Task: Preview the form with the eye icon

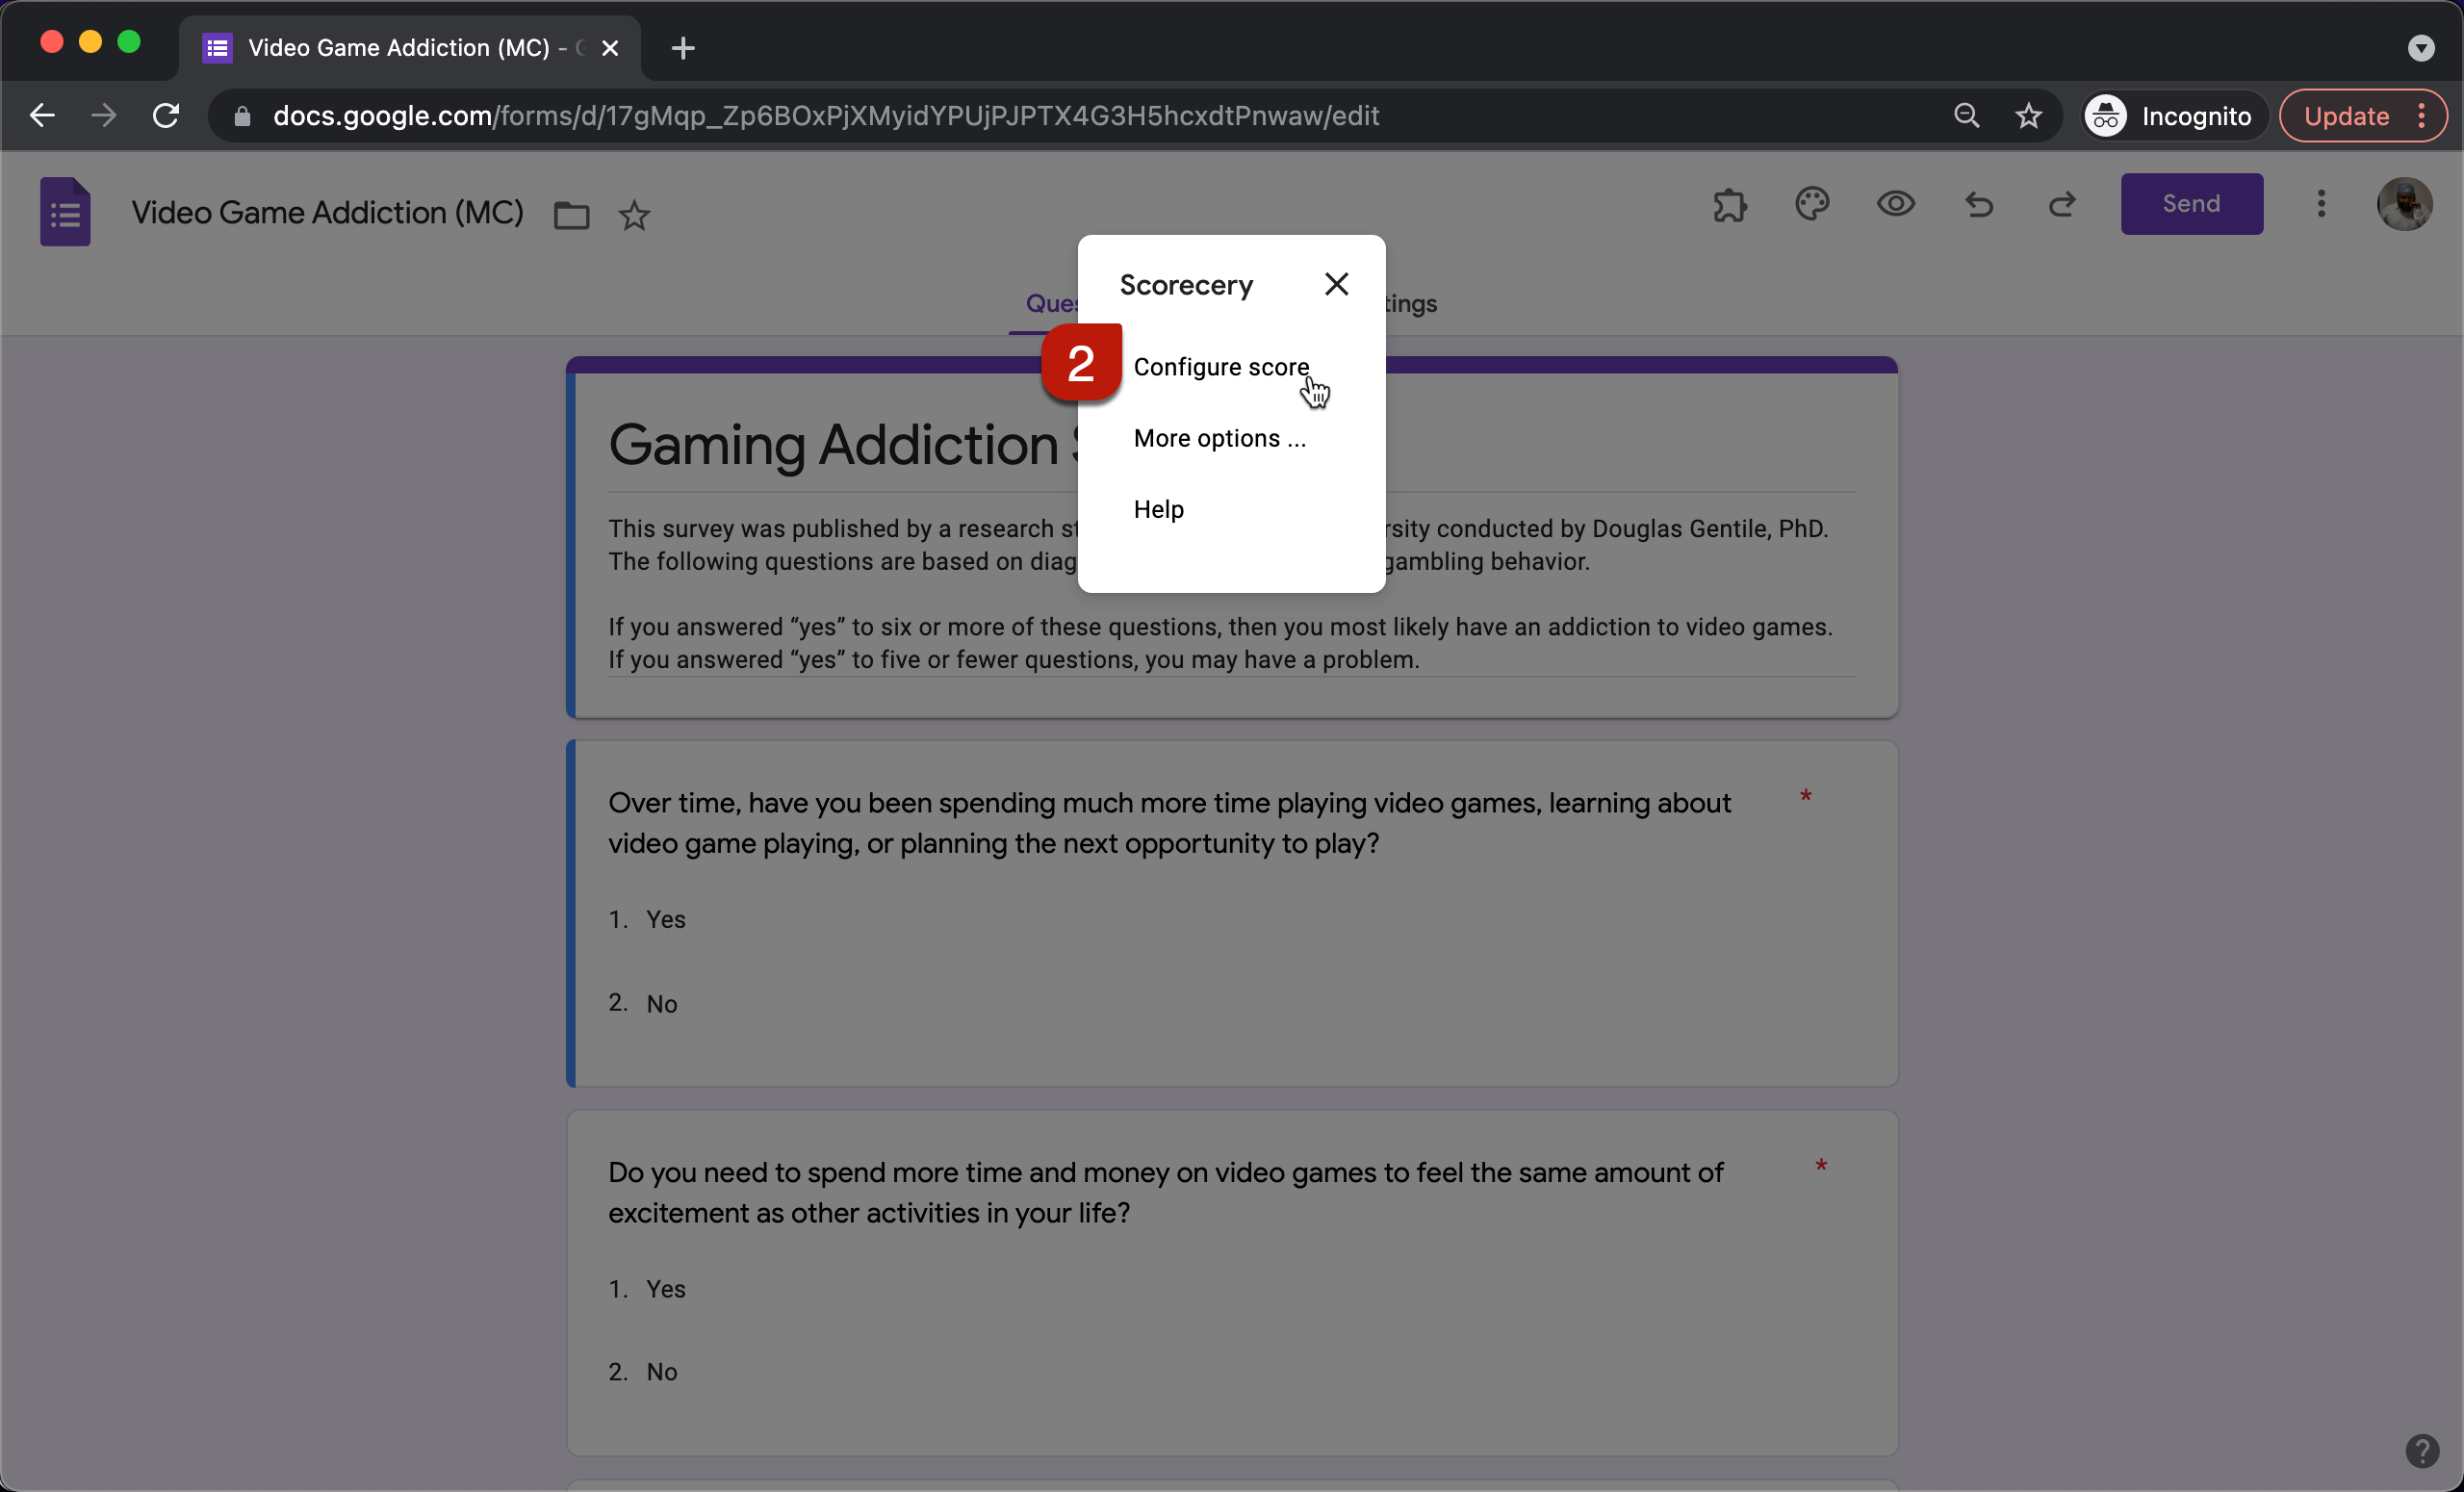Action: tap(1895, 205)
